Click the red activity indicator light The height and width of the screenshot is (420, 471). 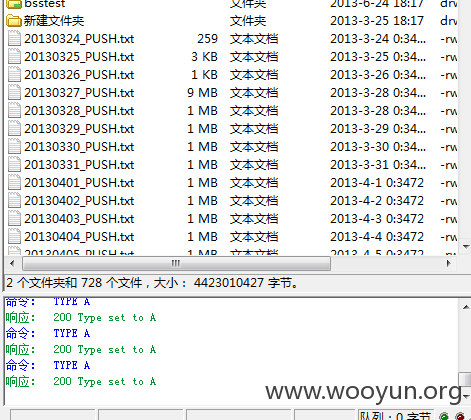pyautogui.click(x=460, y=416)
